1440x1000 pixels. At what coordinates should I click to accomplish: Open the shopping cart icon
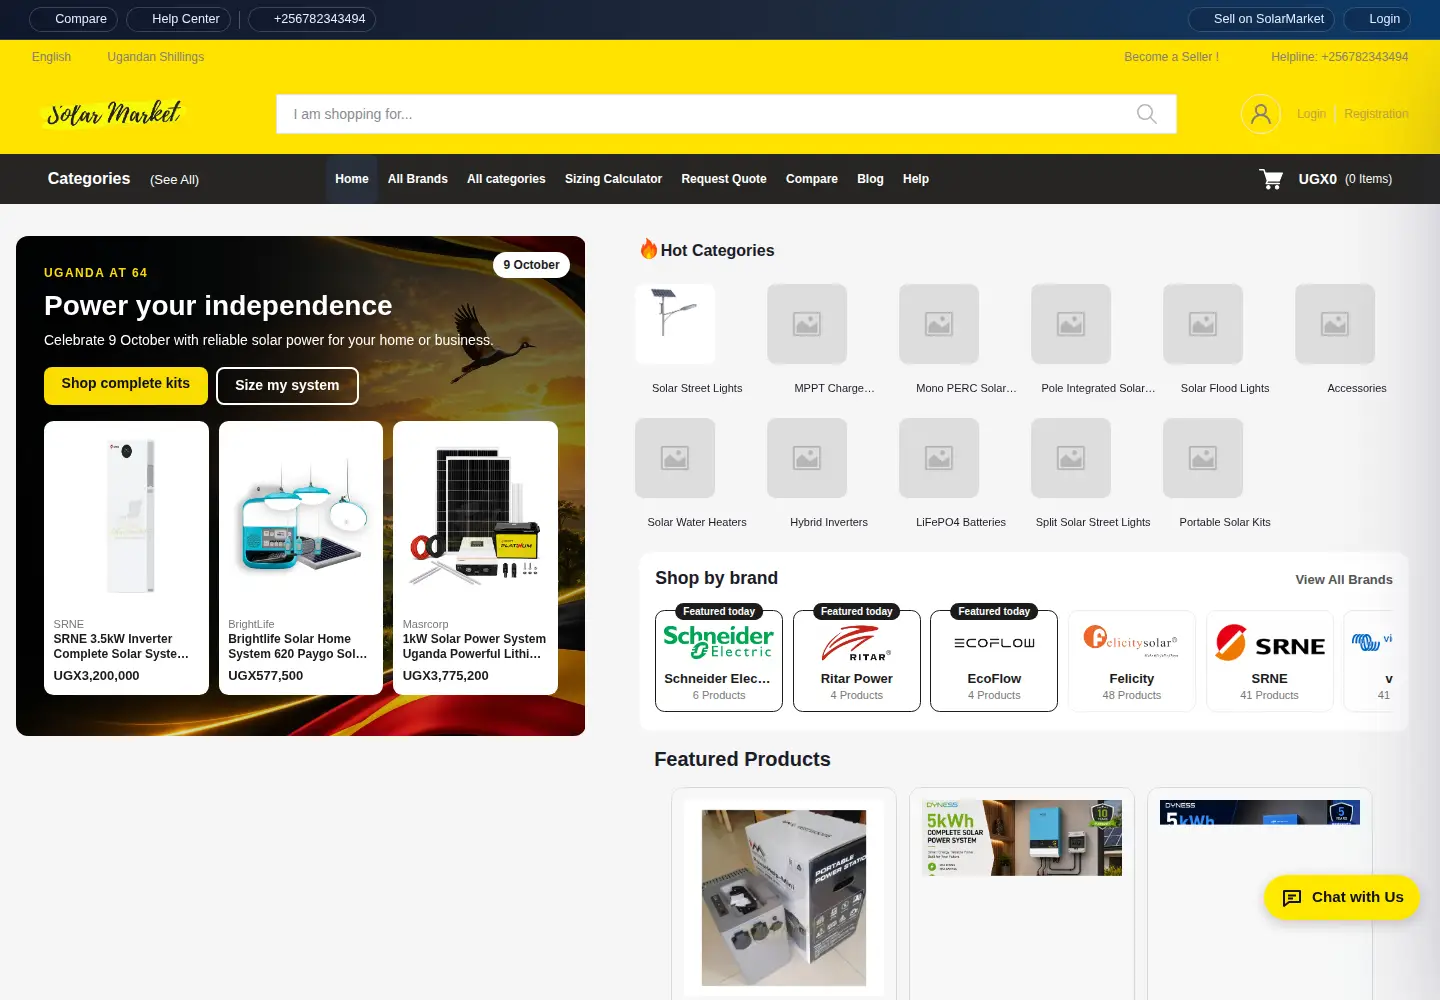click(x=1271, y=179)
